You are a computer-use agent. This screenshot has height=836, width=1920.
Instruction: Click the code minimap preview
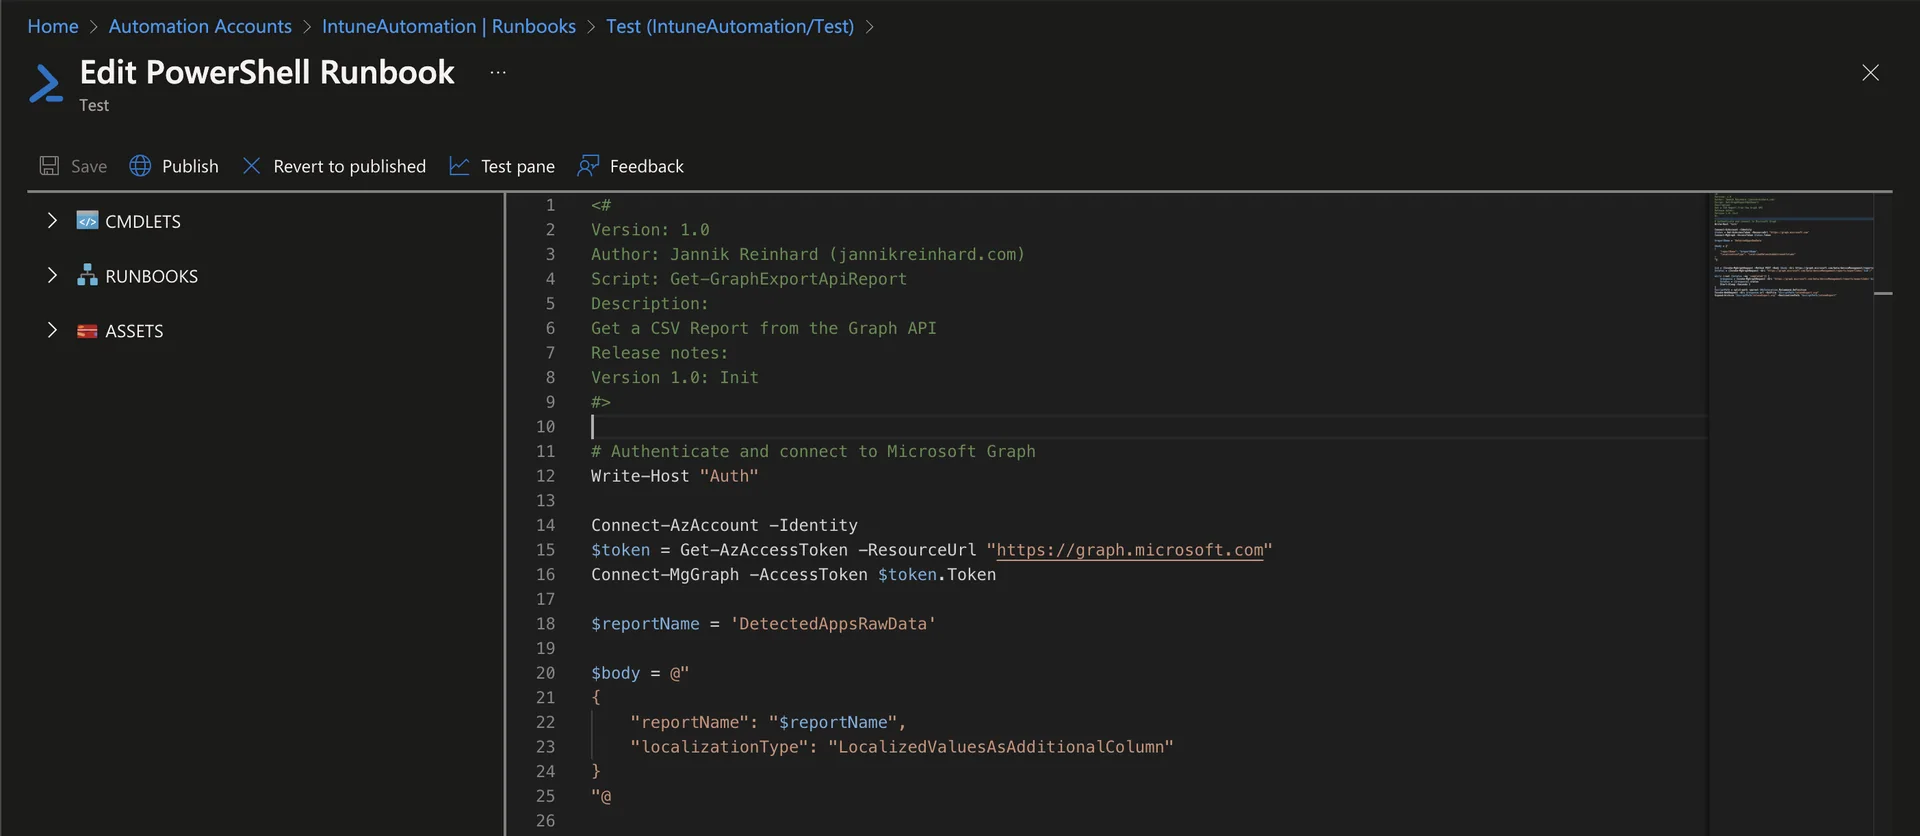pyautogui.click(x=1791, y=248)
